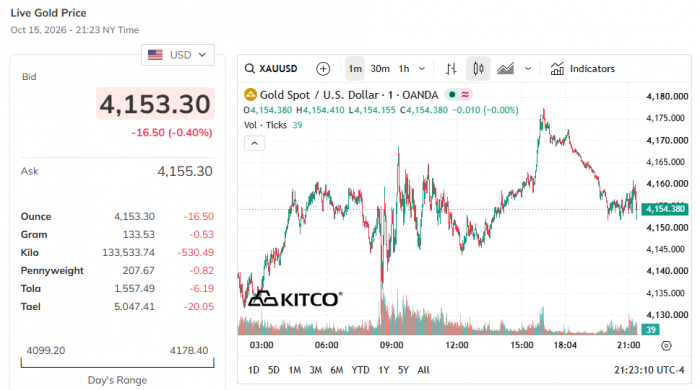
Task: Switch to the 30m interval
Action: click(x=380, y=69)
